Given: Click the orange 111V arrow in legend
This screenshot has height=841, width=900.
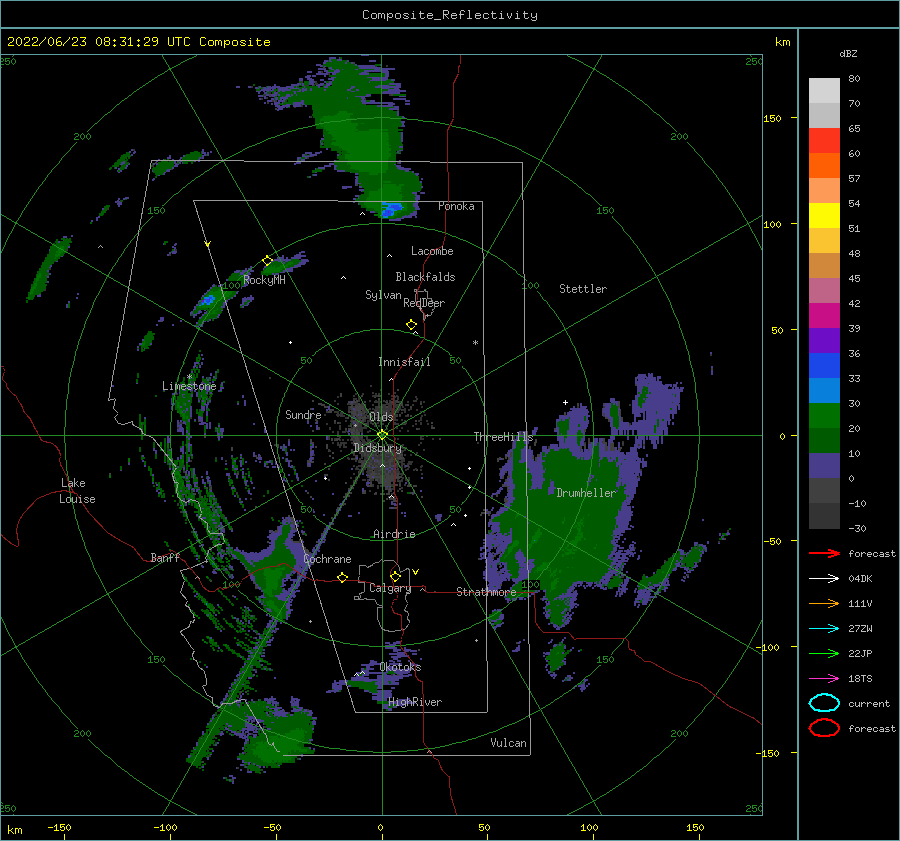Looking at the screenshot, I should (x=824, y=603).
